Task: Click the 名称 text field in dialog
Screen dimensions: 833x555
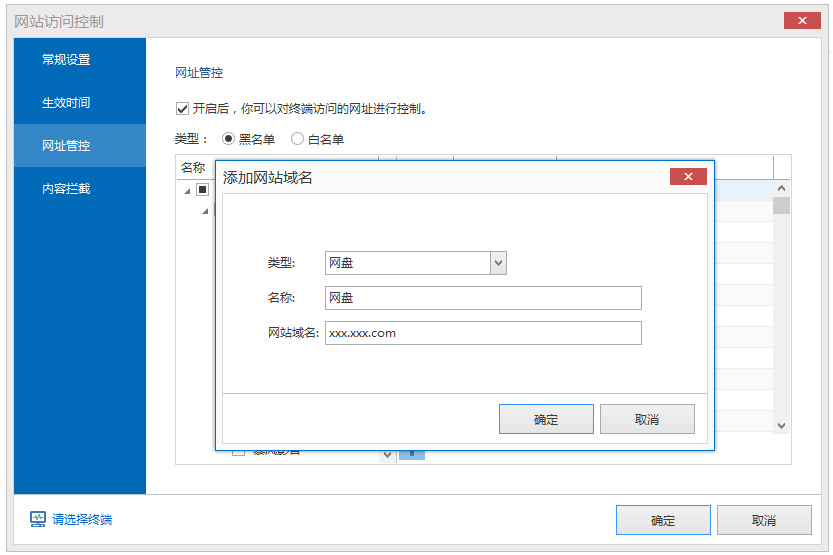Action: pyautogui.click(x=483, y=298)
